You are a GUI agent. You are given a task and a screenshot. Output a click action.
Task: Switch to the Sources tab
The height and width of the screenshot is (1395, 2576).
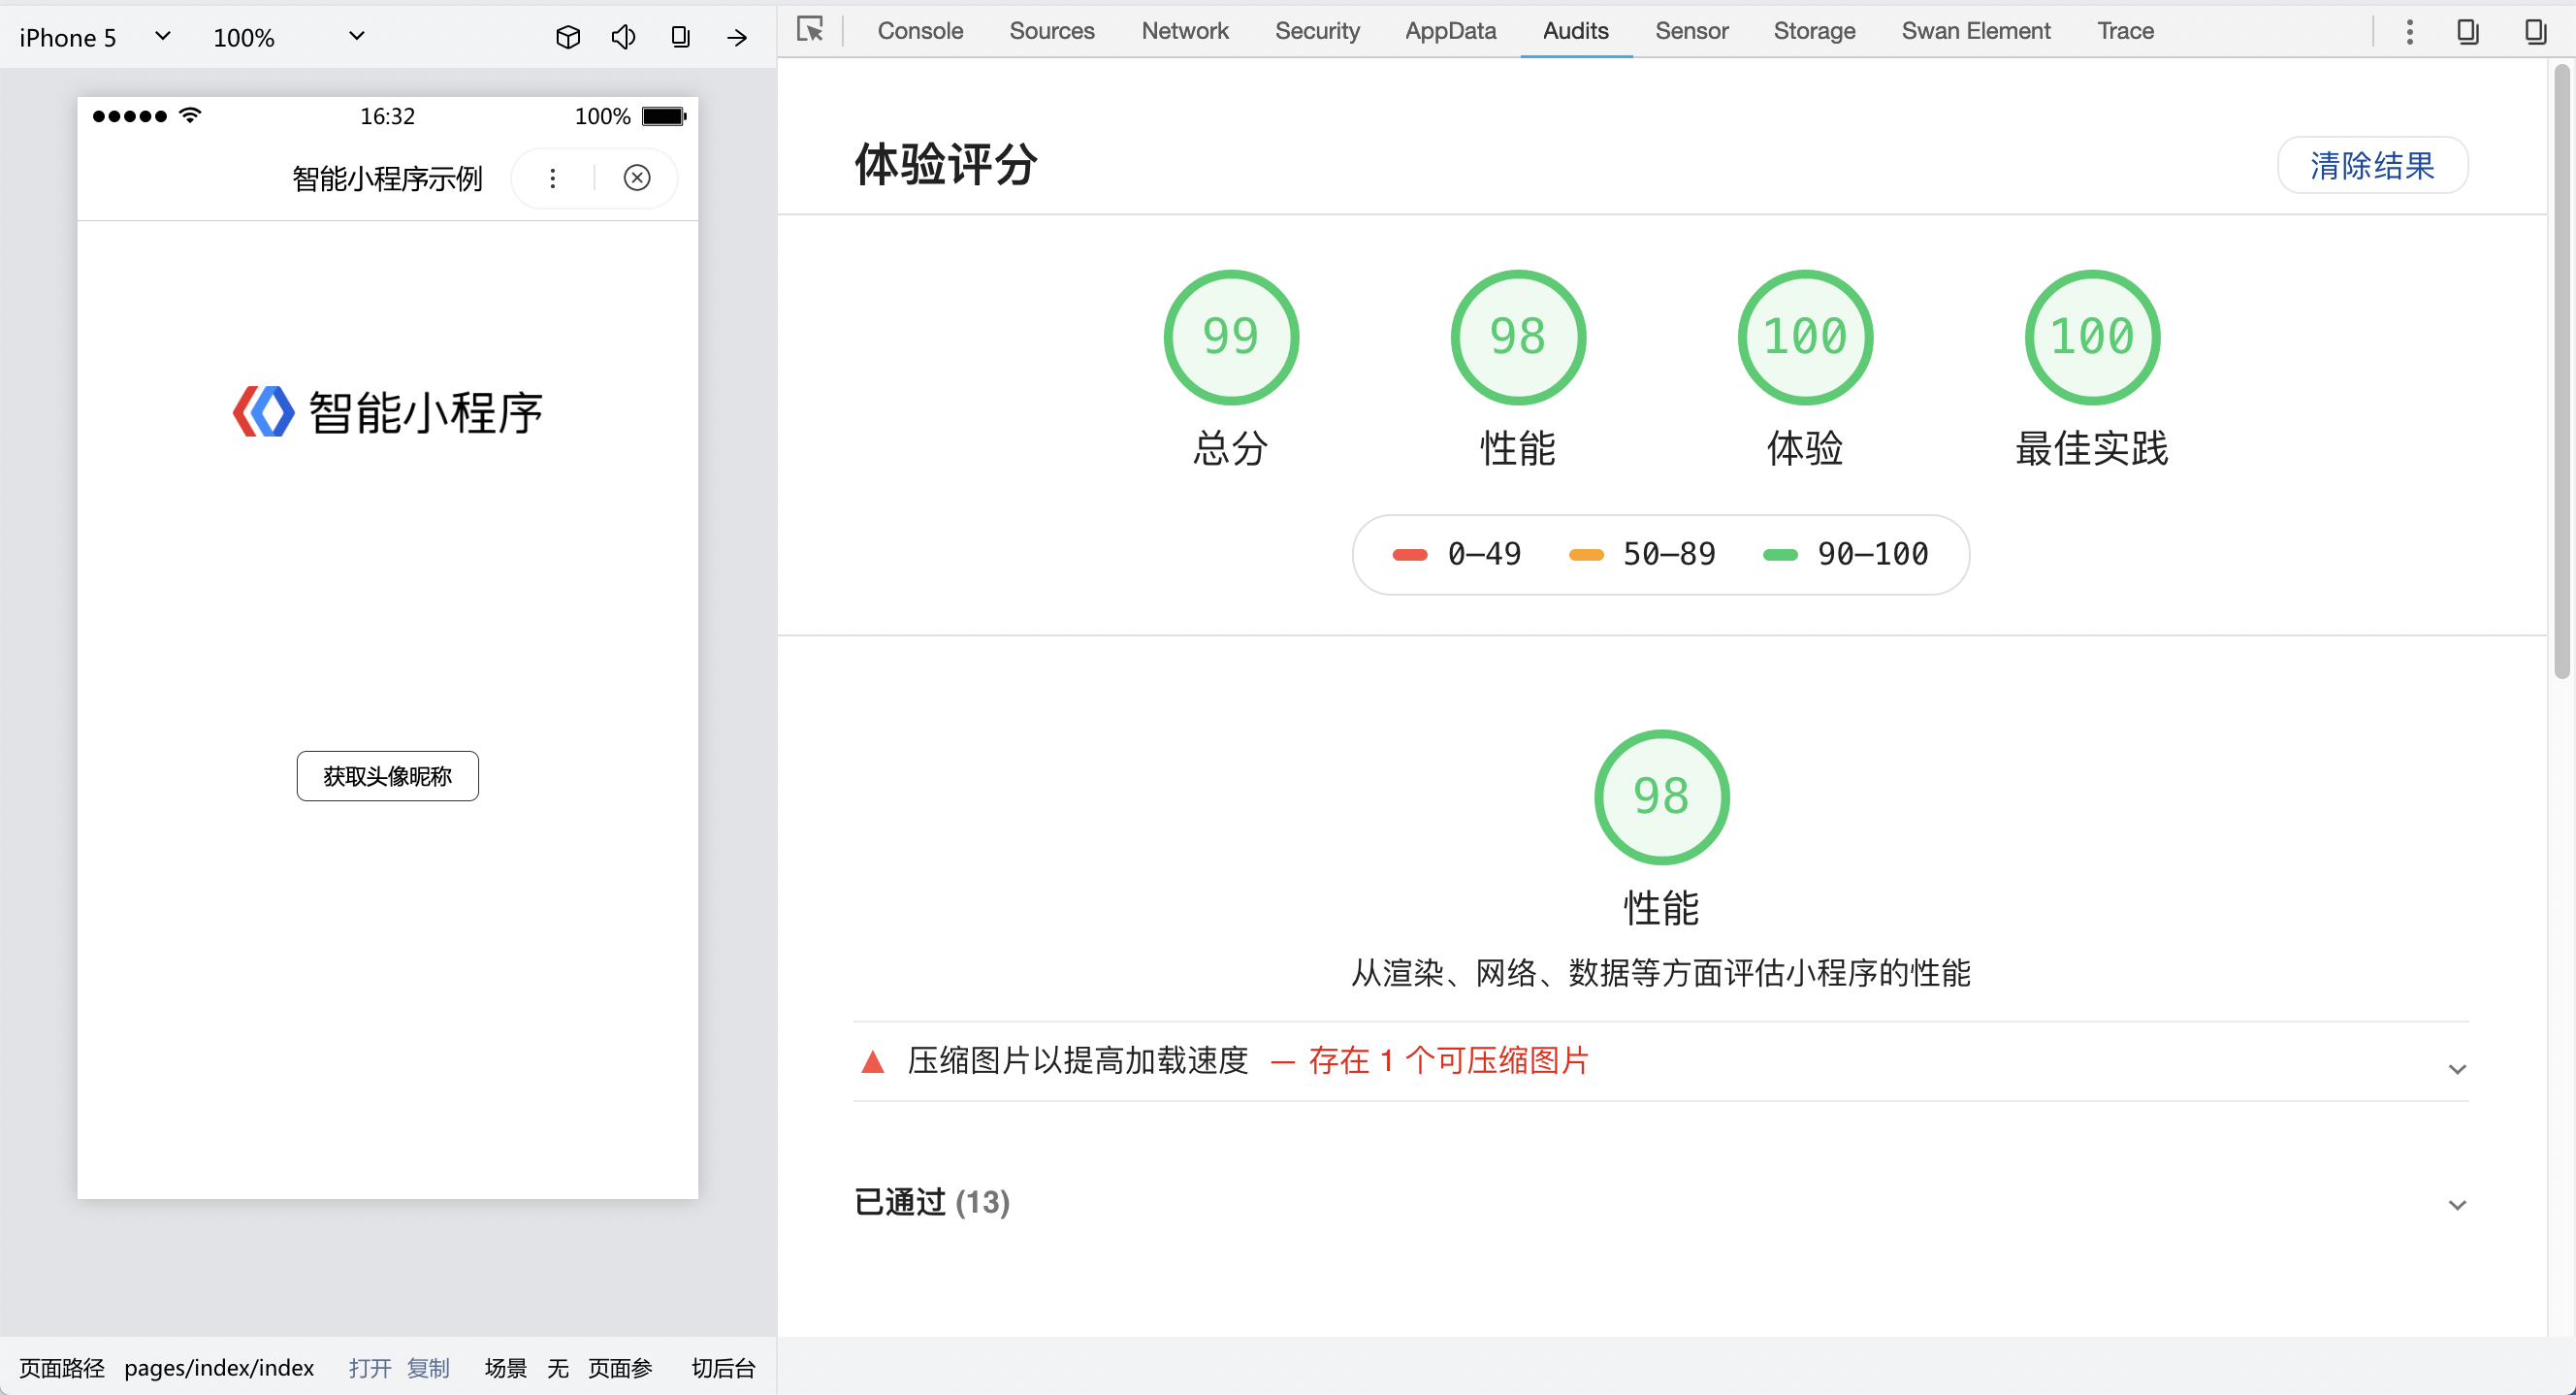tap(1052, 31)
